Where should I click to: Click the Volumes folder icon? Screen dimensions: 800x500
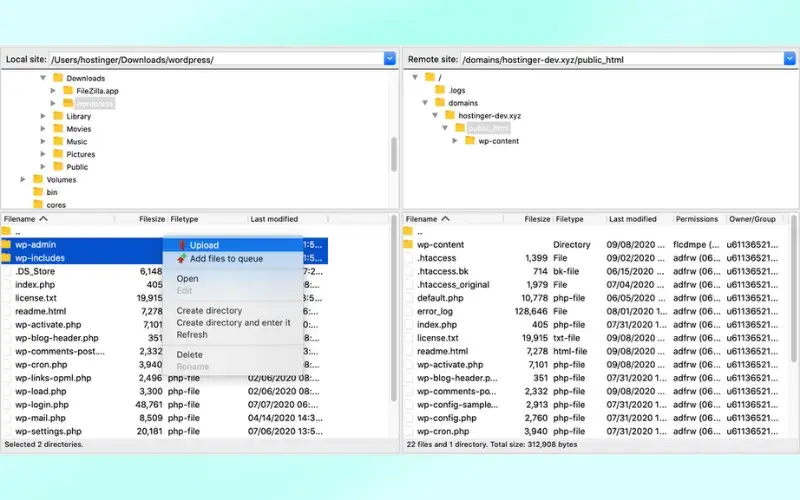point(38,179)
